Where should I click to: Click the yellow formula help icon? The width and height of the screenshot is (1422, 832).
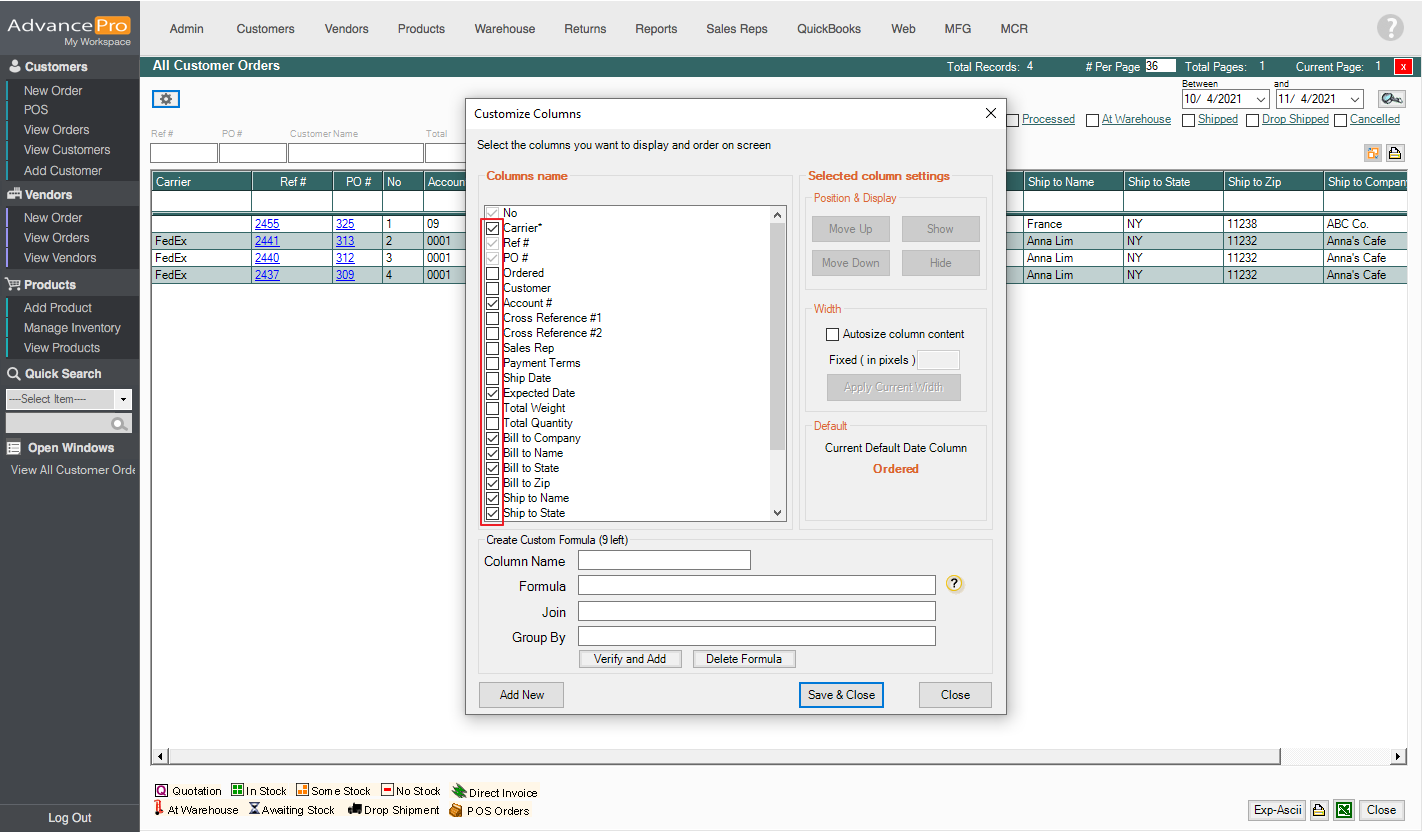tap(954, 585)
